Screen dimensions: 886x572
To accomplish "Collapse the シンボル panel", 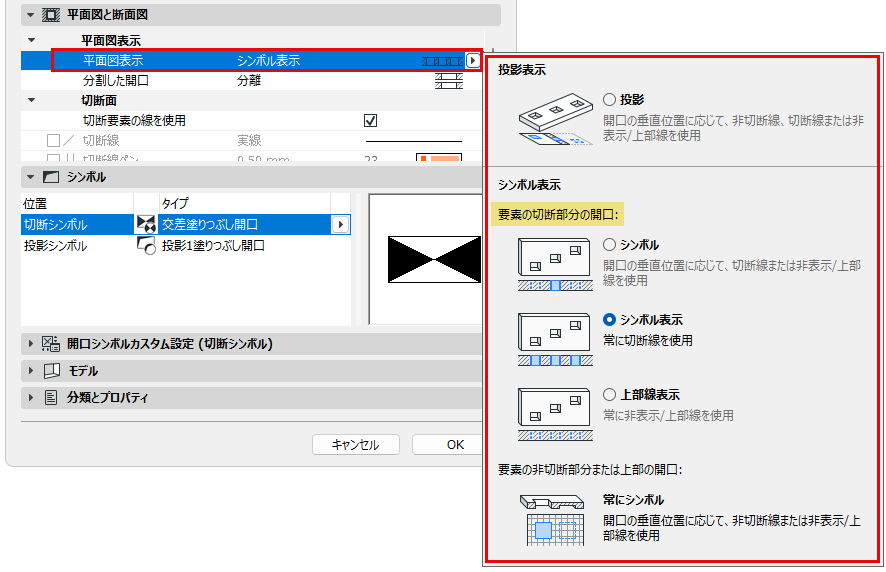I will pyautogui.click(x=31, y=177).
